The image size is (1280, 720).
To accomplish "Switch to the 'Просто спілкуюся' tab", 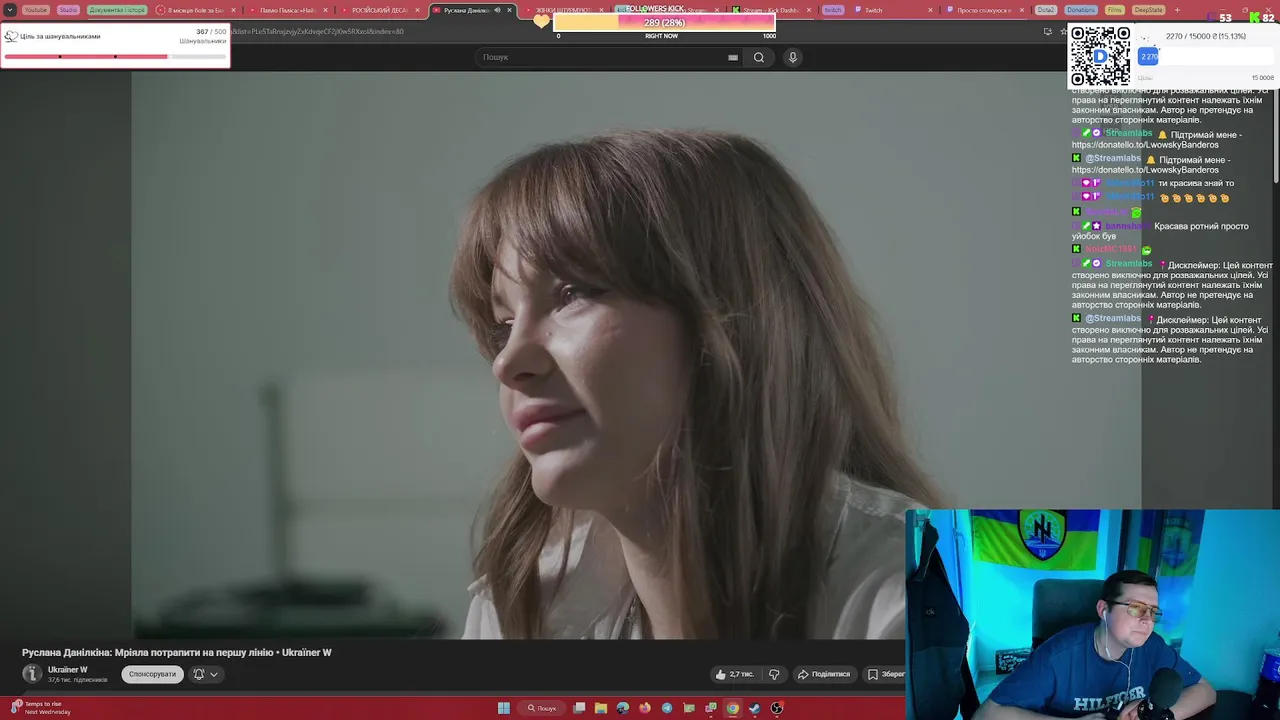I will (x=983, y=10).
